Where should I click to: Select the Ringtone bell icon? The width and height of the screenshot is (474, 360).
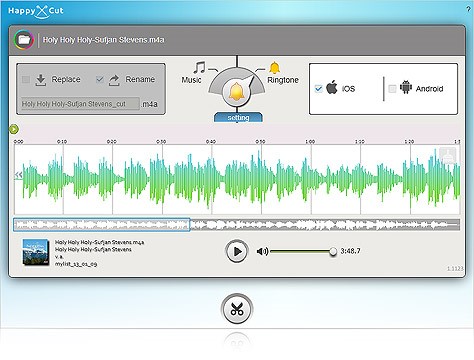(274, 68)
